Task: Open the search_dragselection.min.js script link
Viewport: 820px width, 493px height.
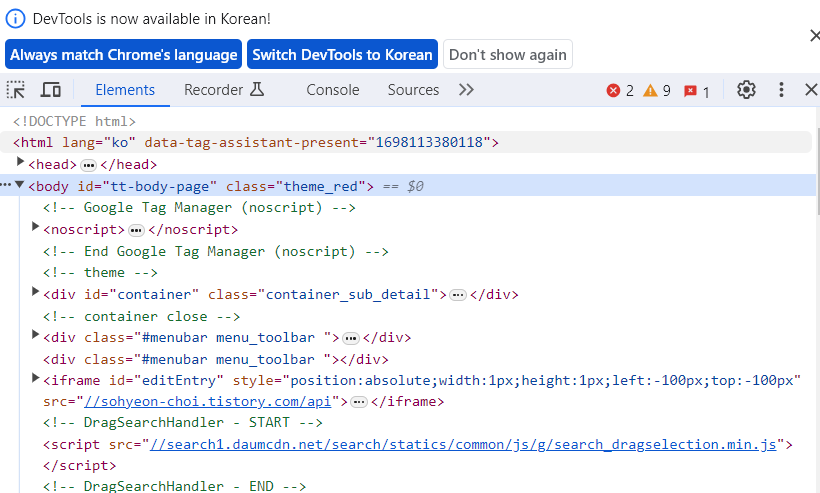Action: point(463,444)
